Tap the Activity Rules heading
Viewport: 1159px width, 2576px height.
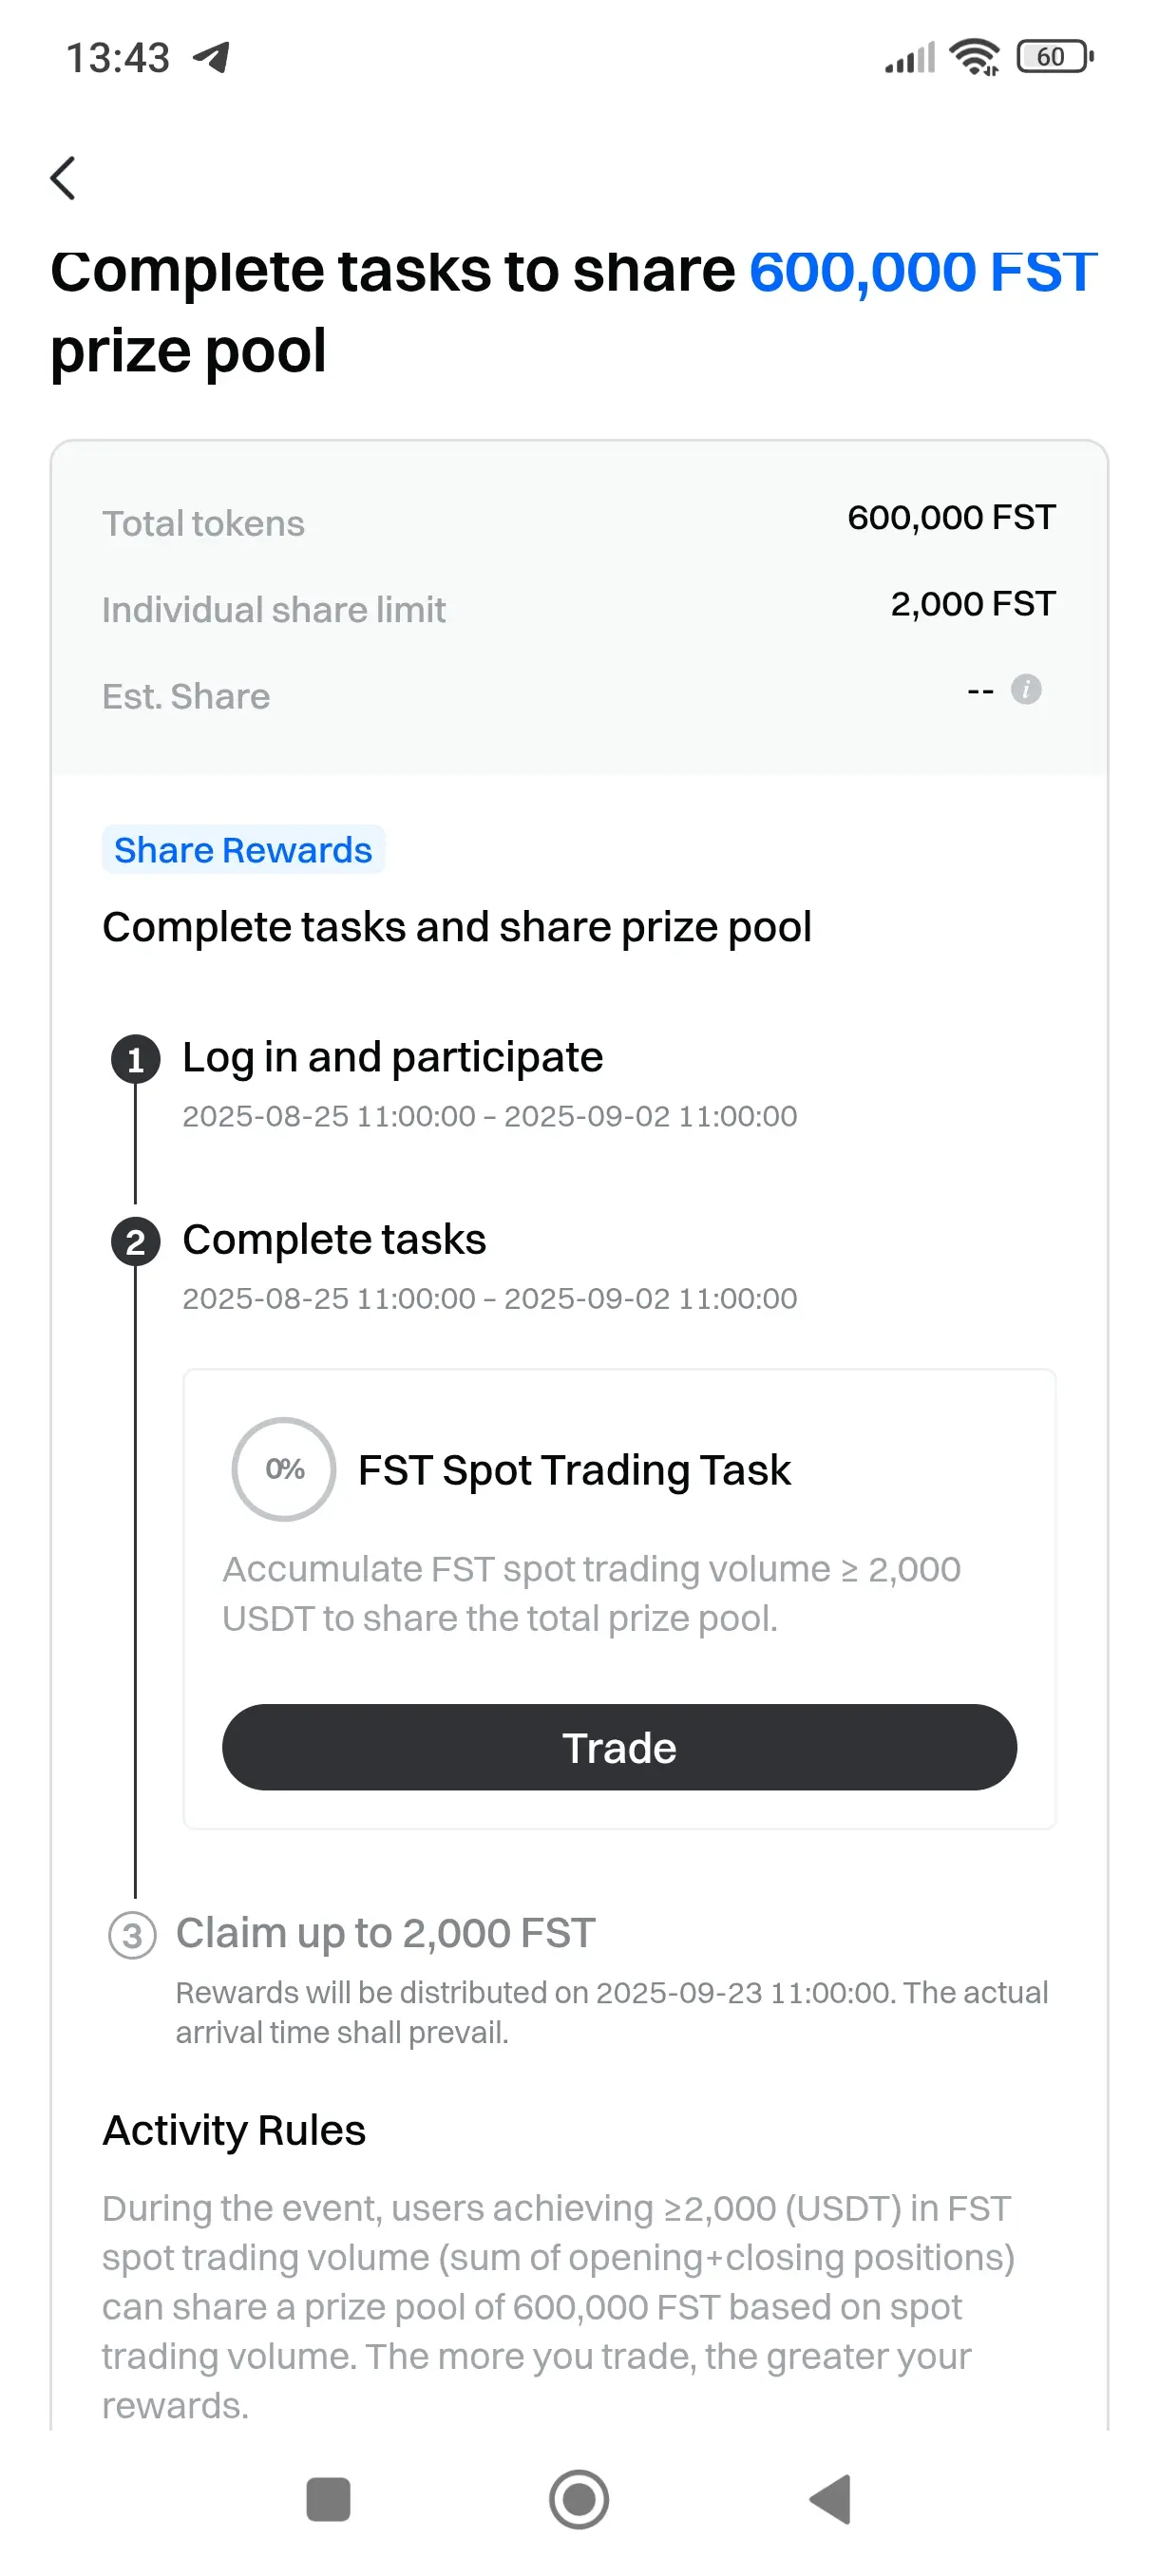point(234,2130)
